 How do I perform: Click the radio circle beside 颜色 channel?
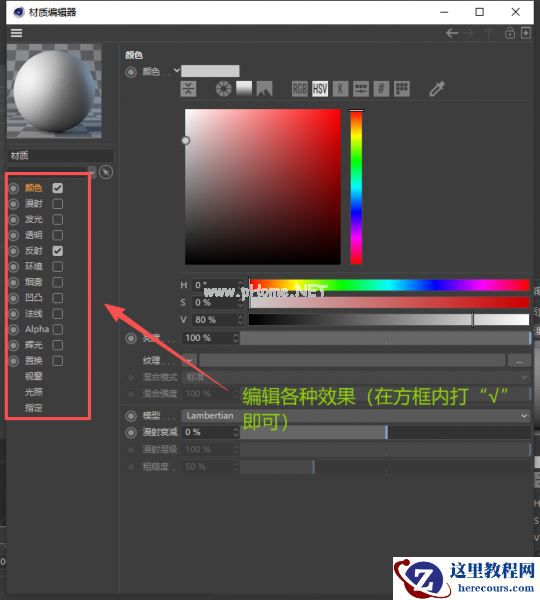pyautogui.click(x=14, y=188)
